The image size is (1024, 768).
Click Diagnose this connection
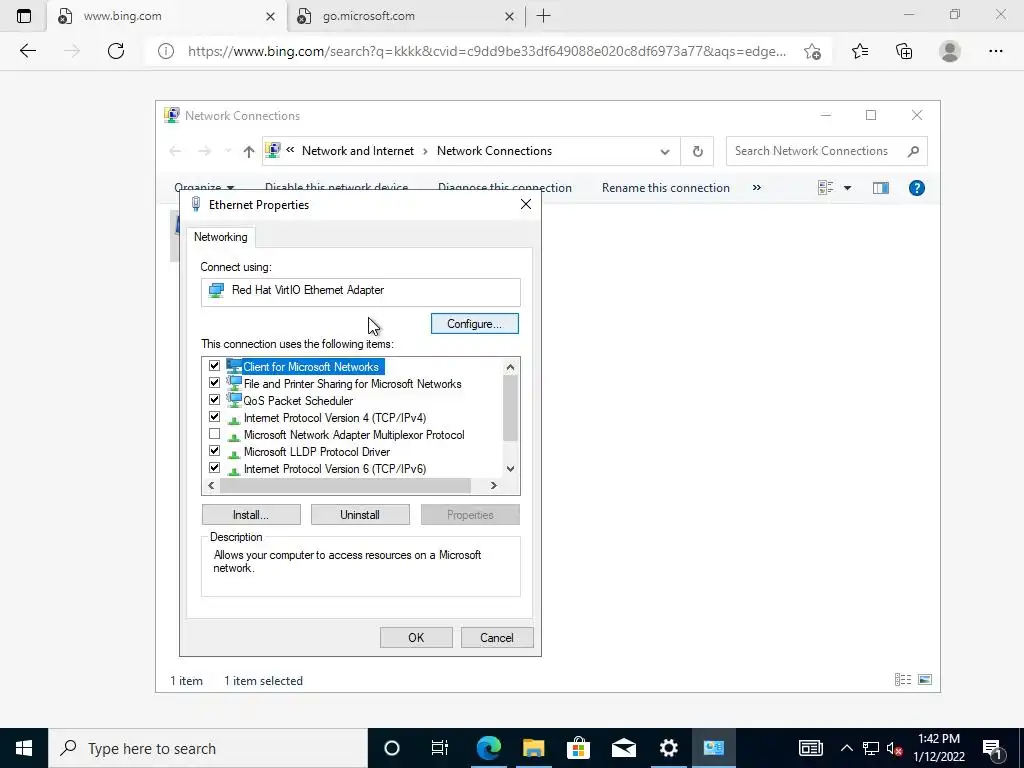504,188
